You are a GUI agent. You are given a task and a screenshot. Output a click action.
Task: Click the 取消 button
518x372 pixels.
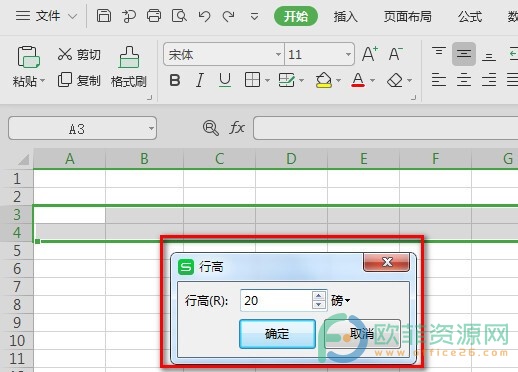click(362, 334)
